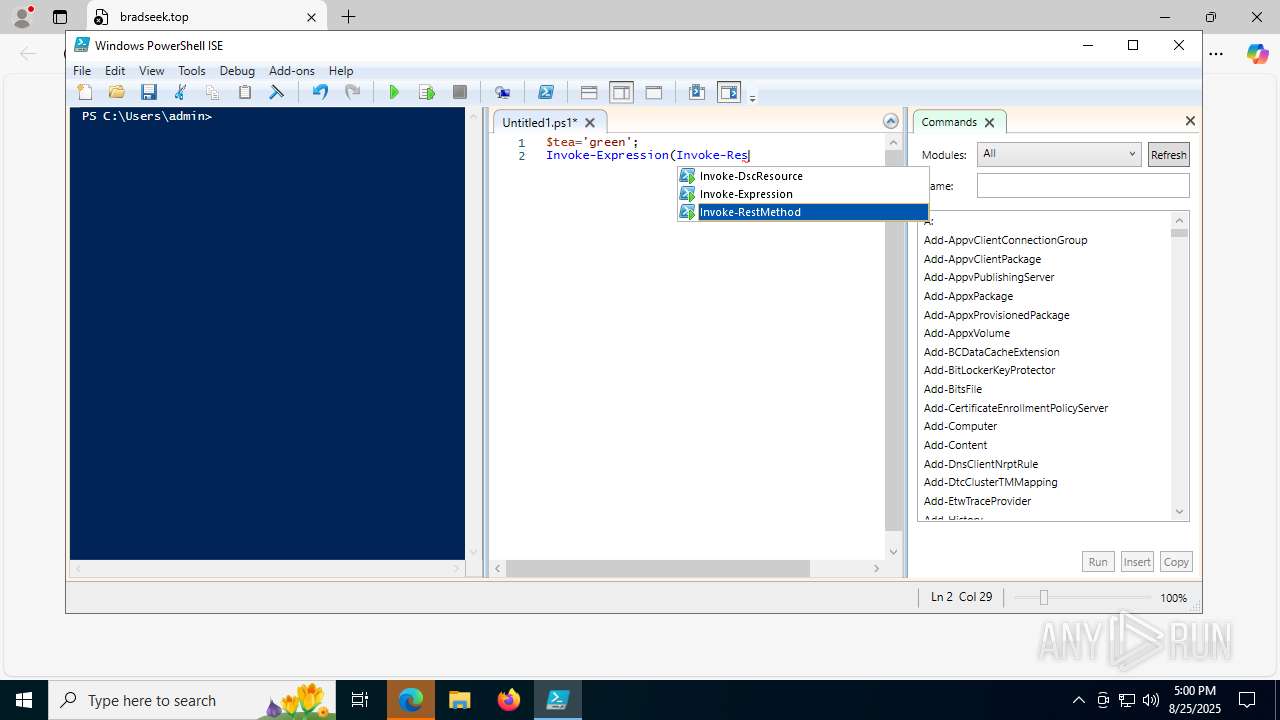Select Add-AppxProvisionedPackage in the commands list
Screen dimensions: 1280x720
click(x=996, y=315)
